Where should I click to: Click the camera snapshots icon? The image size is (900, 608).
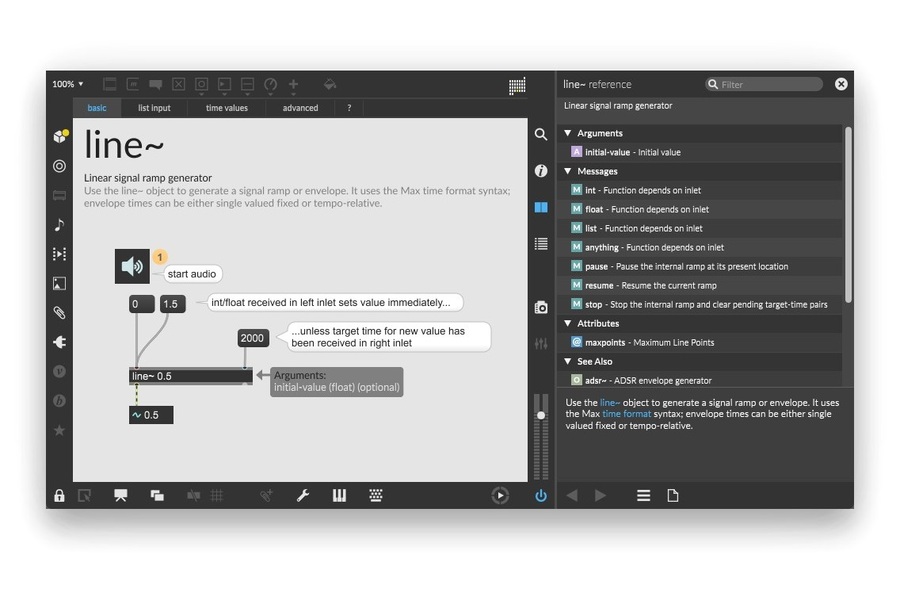pyautogui.click(x=541, y=307)
